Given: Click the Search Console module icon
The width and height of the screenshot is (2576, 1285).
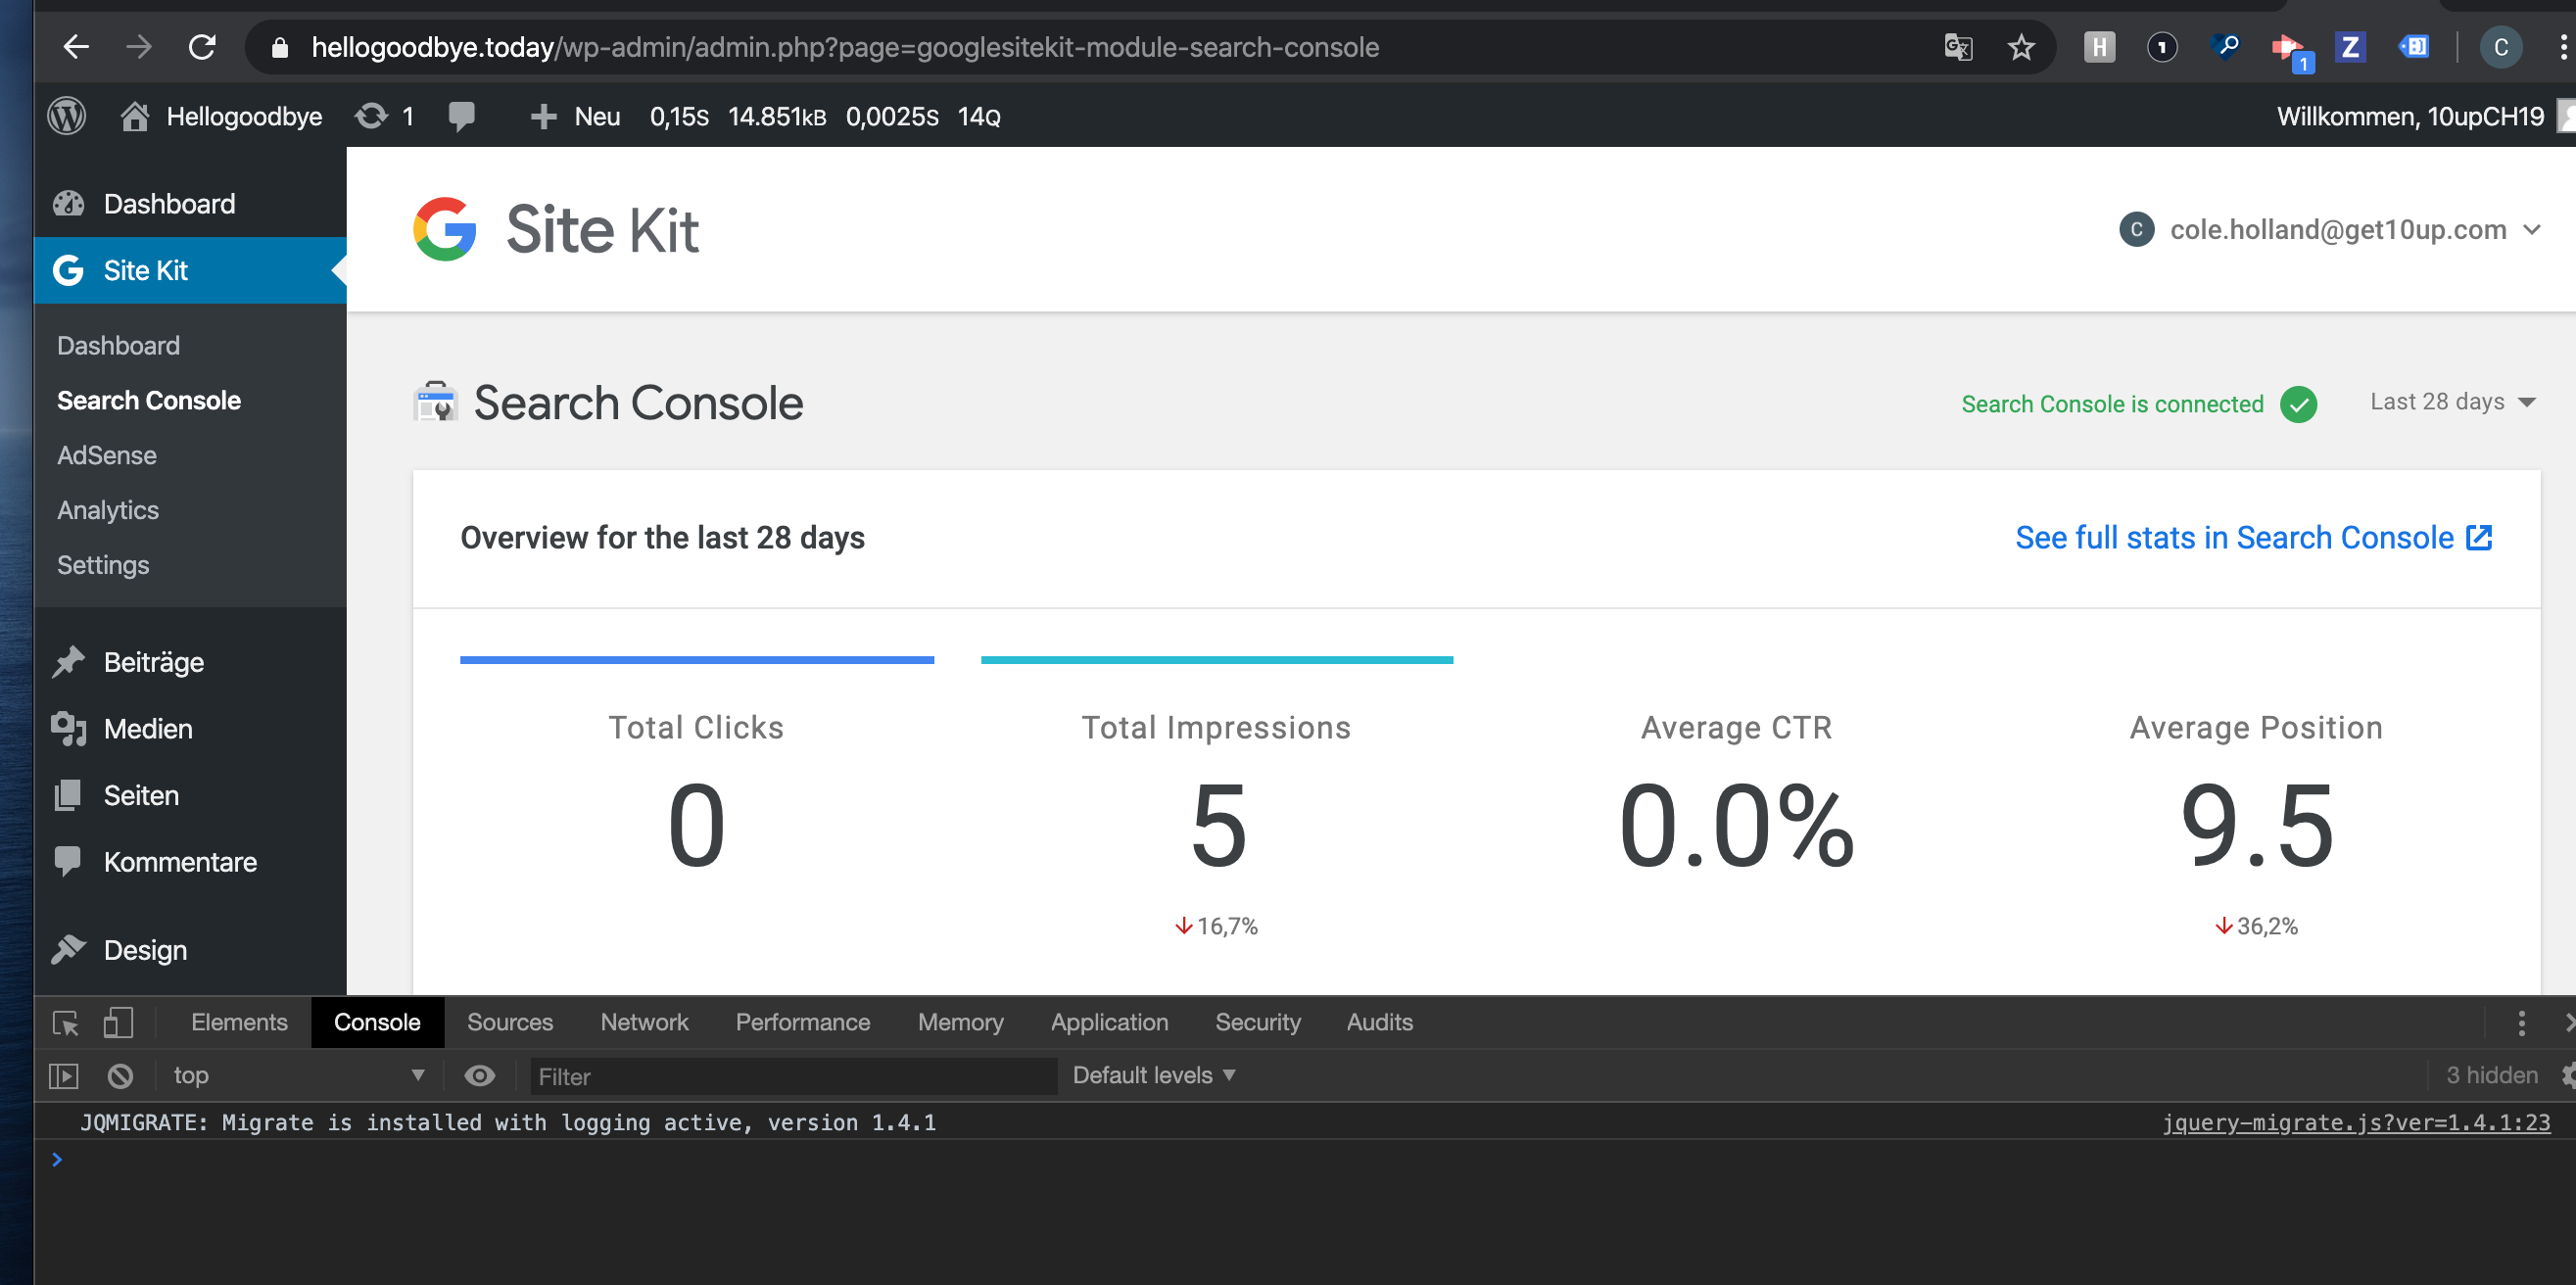Looking at the screenshot, I should [x=436, y=402].
